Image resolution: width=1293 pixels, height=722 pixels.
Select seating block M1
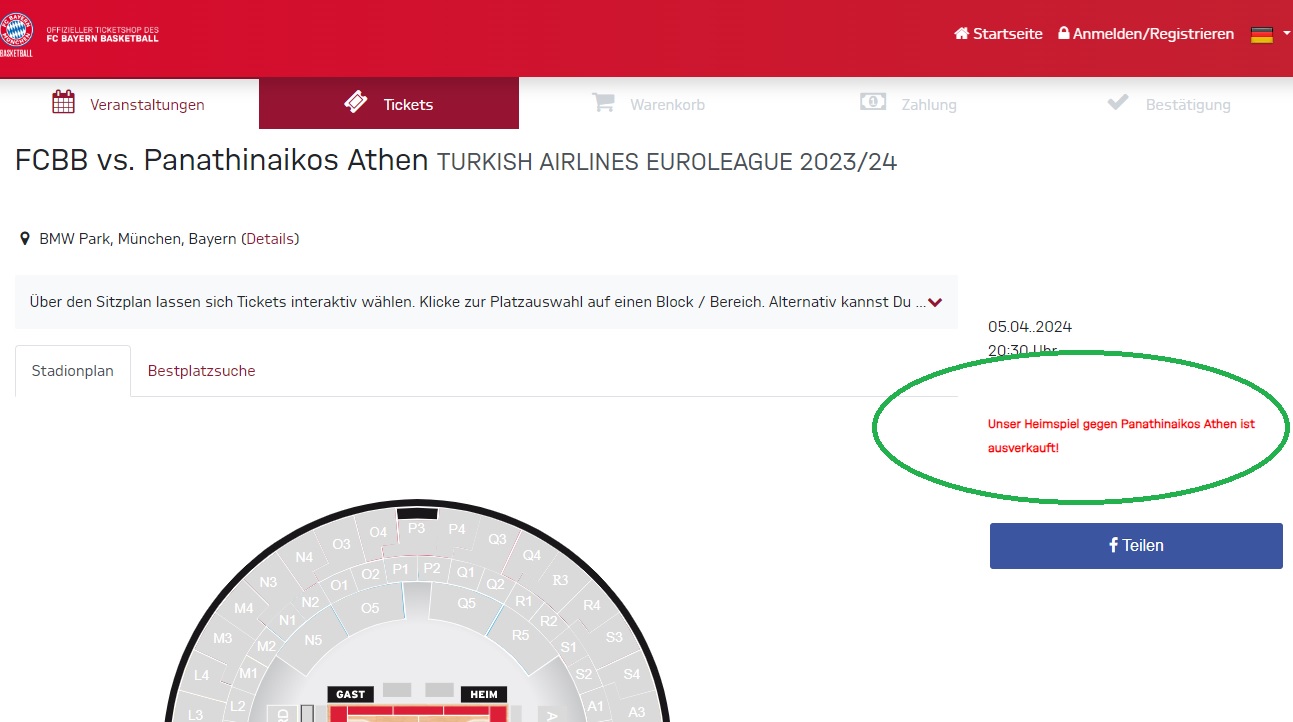(249, 673)
